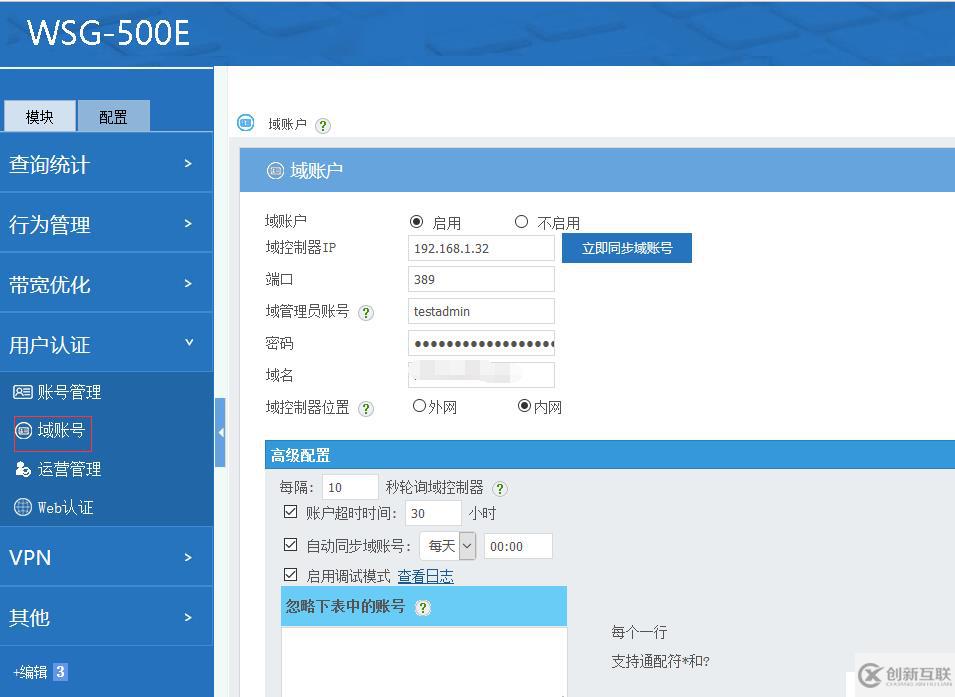Open help tooltip next to 域管理员账号

[366, 312]
